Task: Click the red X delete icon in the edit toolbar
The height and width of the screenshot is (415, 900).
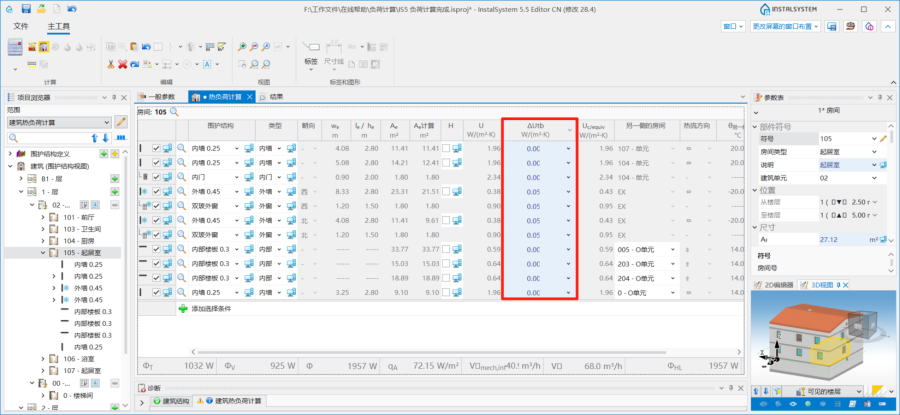Action: (x=122, y=64)
